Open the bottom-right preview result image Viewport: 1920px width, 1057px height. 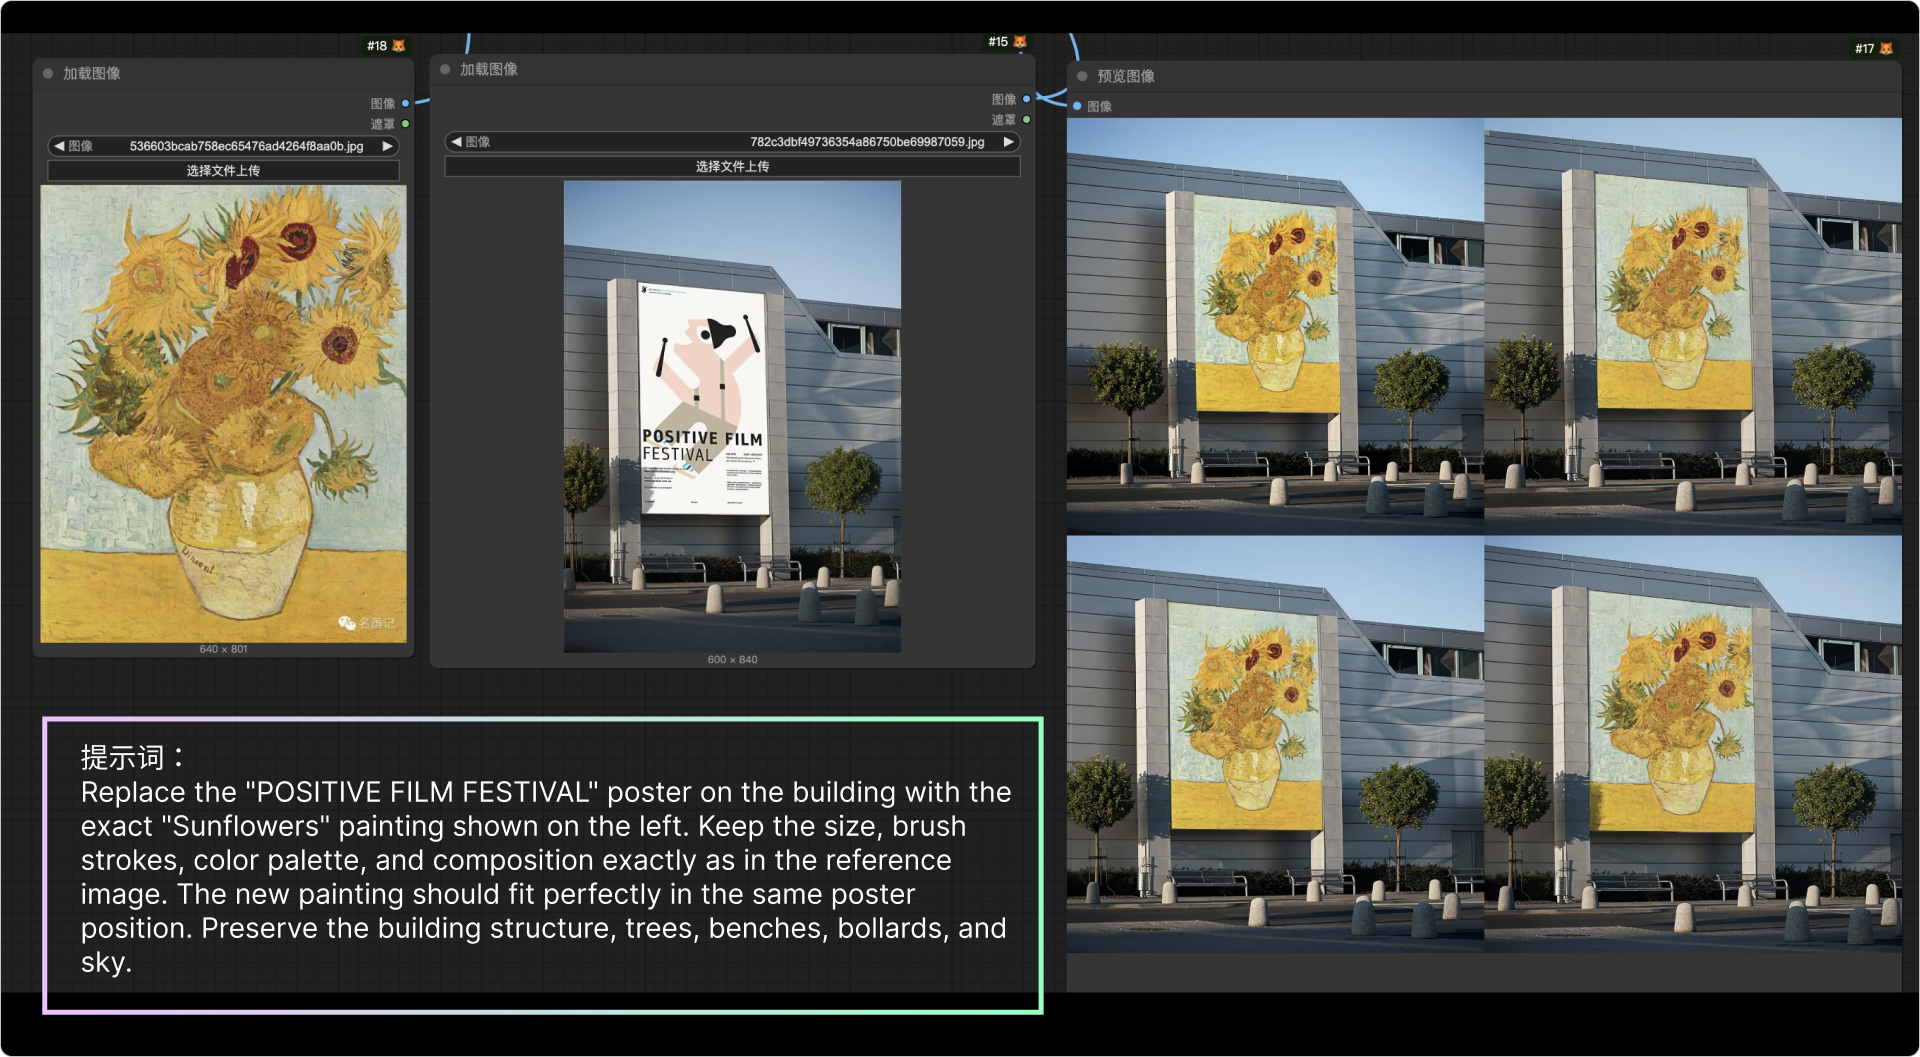(x=1693, y=744)
